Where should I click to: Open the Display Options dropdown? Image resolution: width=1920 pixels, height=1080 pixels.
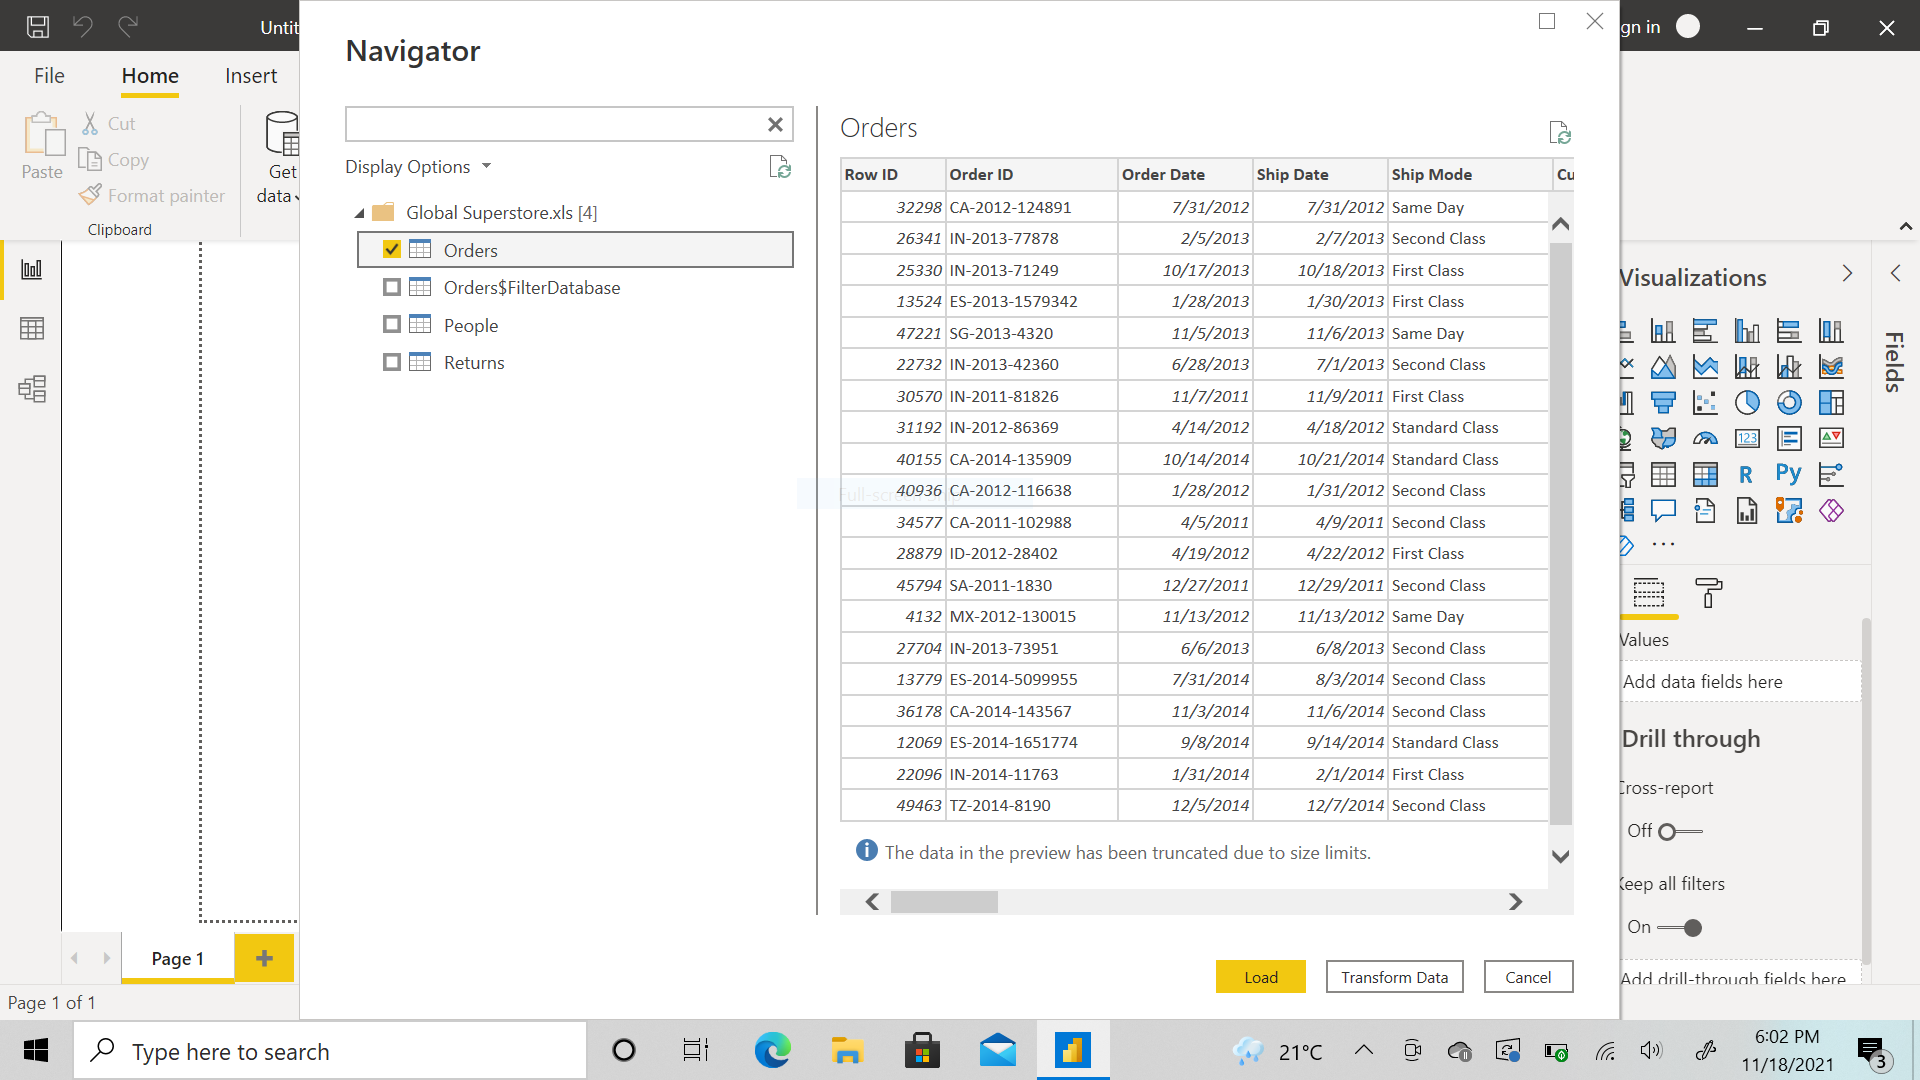[x=418, y=167]
